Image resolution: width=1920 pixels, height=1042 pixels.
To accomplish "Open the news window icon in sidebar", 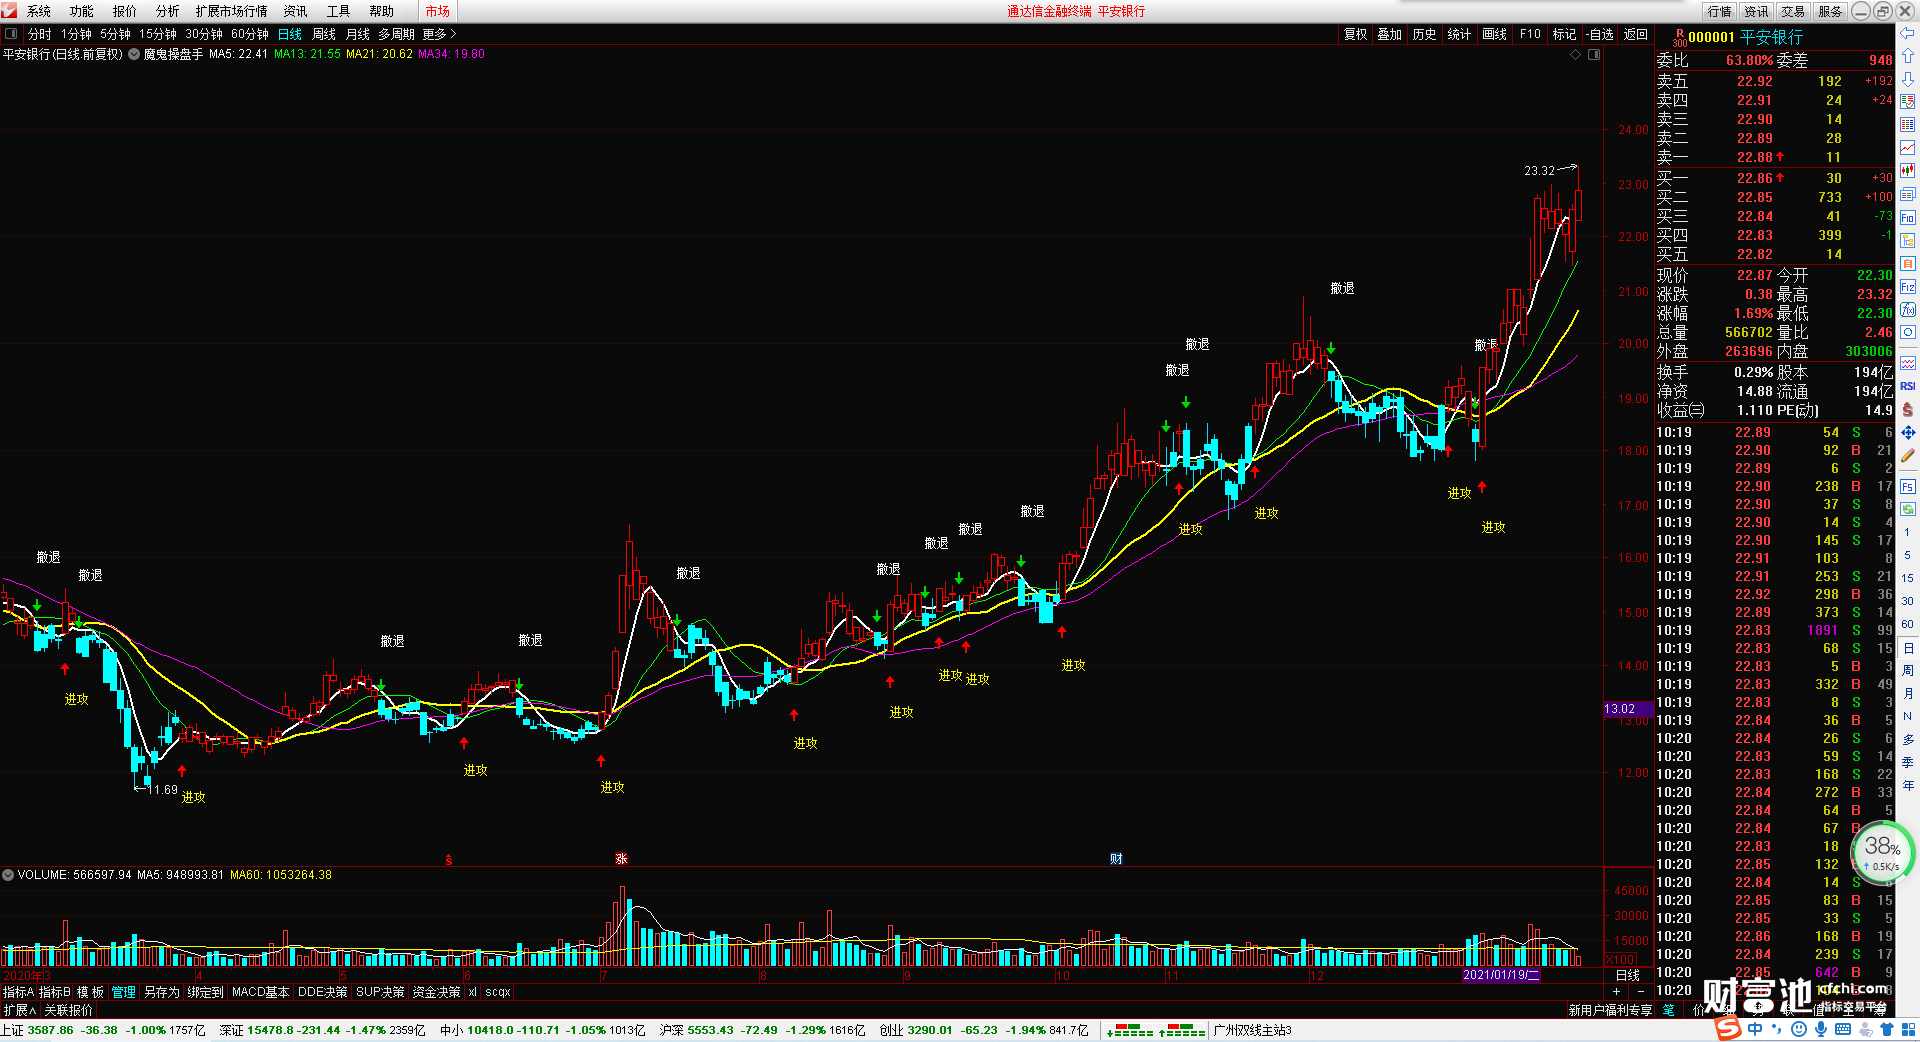I will tap(1908, 194).
